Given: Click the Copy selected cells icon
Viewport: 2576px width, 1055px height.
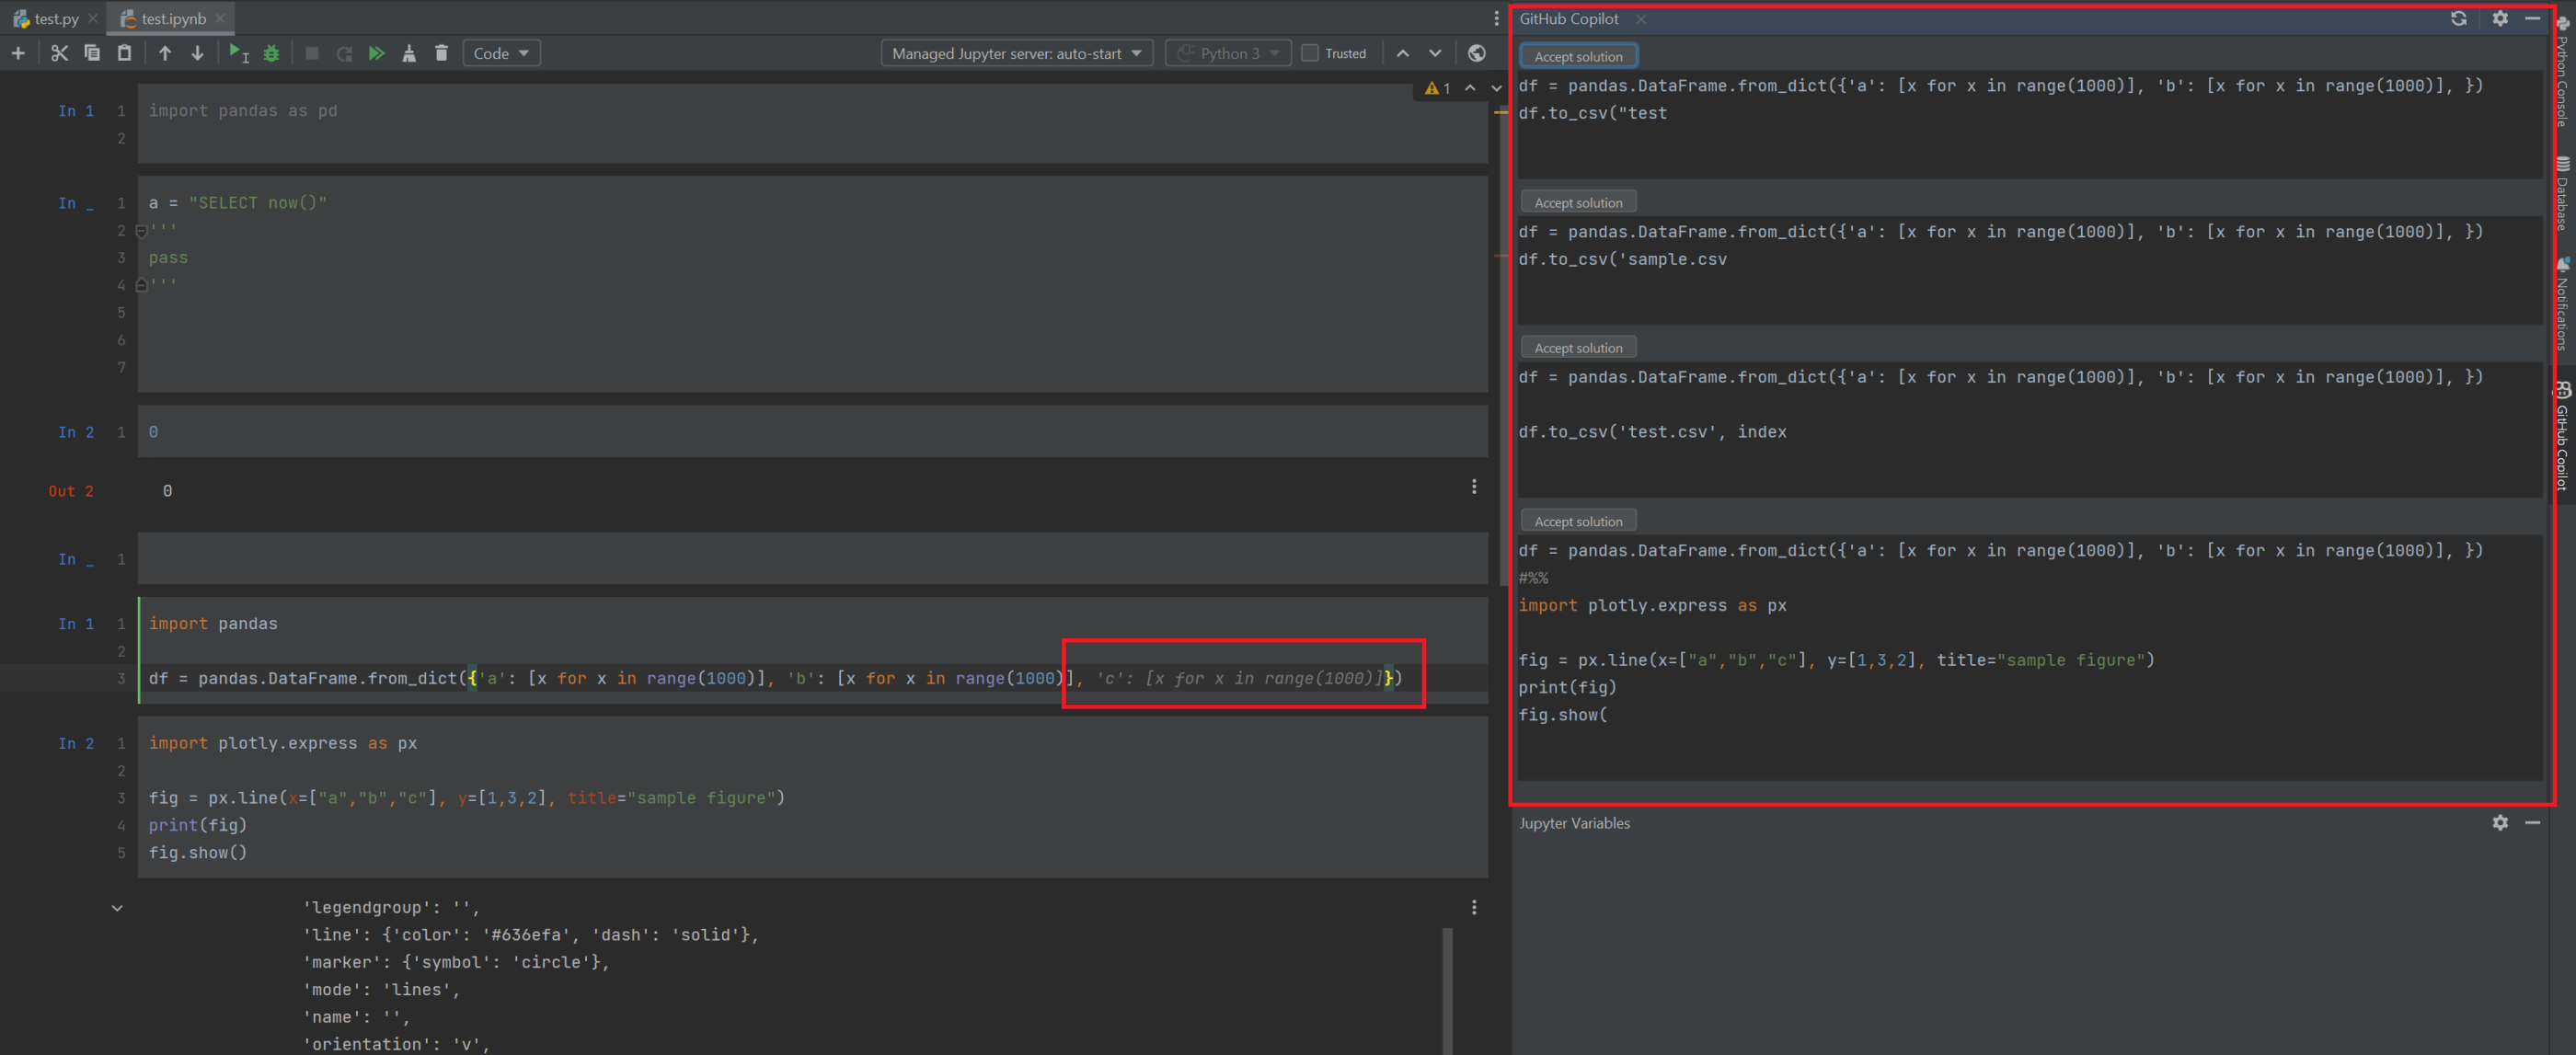Looking at the screenshot, I should tap(90, 51).
